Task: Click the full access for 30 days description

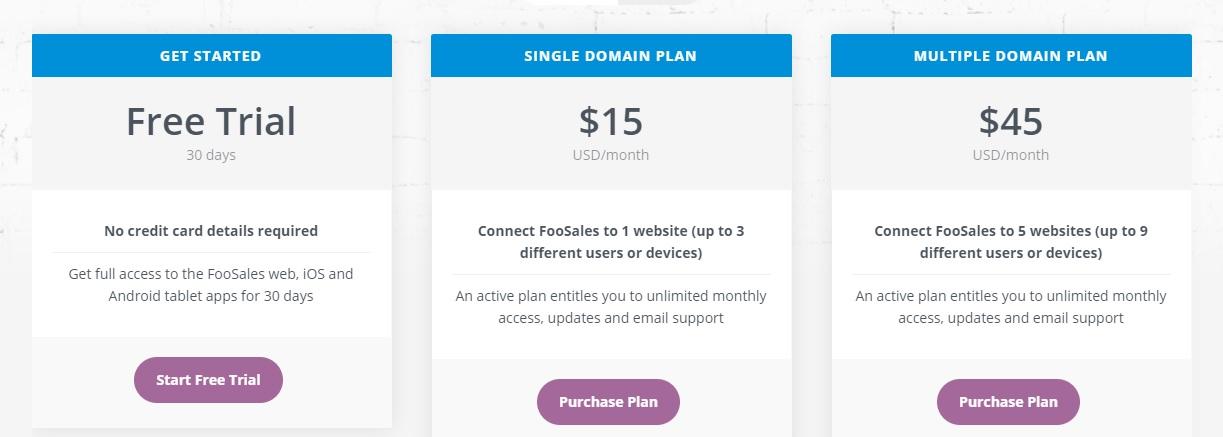Action: coord(211,285)
